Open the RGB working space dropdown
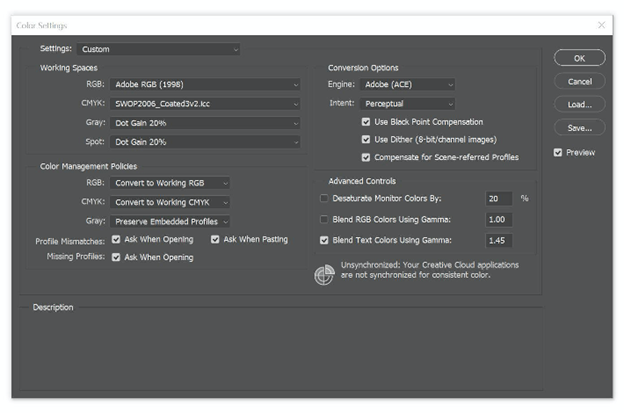 (x=205, y=84)
